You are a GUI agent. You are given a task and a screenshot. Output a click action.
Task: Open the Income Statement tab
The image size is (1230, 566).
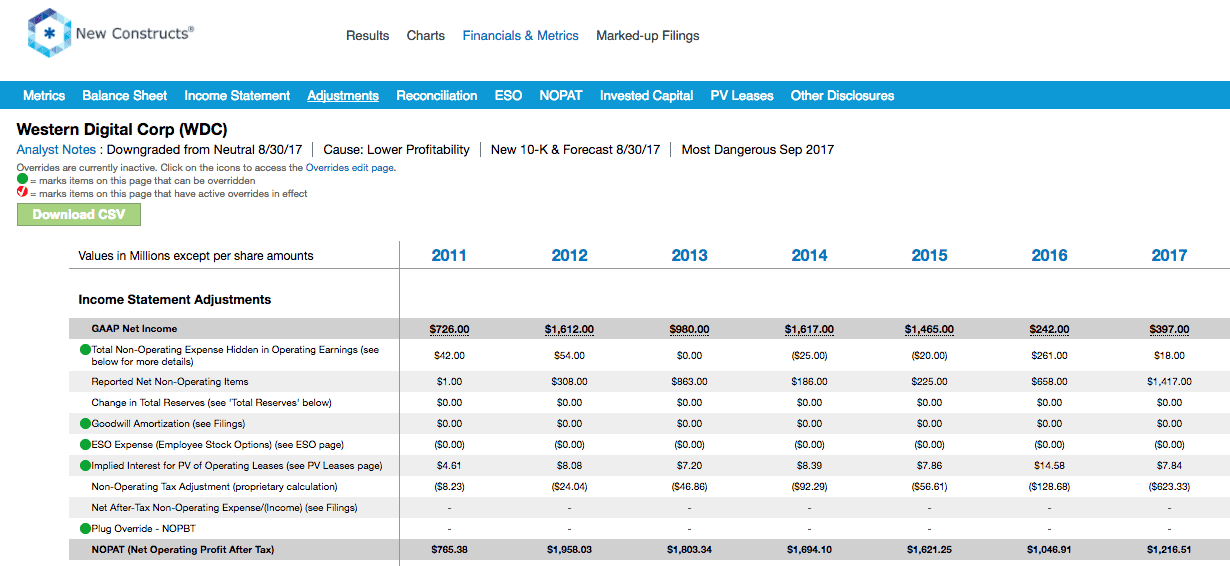point(237,96)
